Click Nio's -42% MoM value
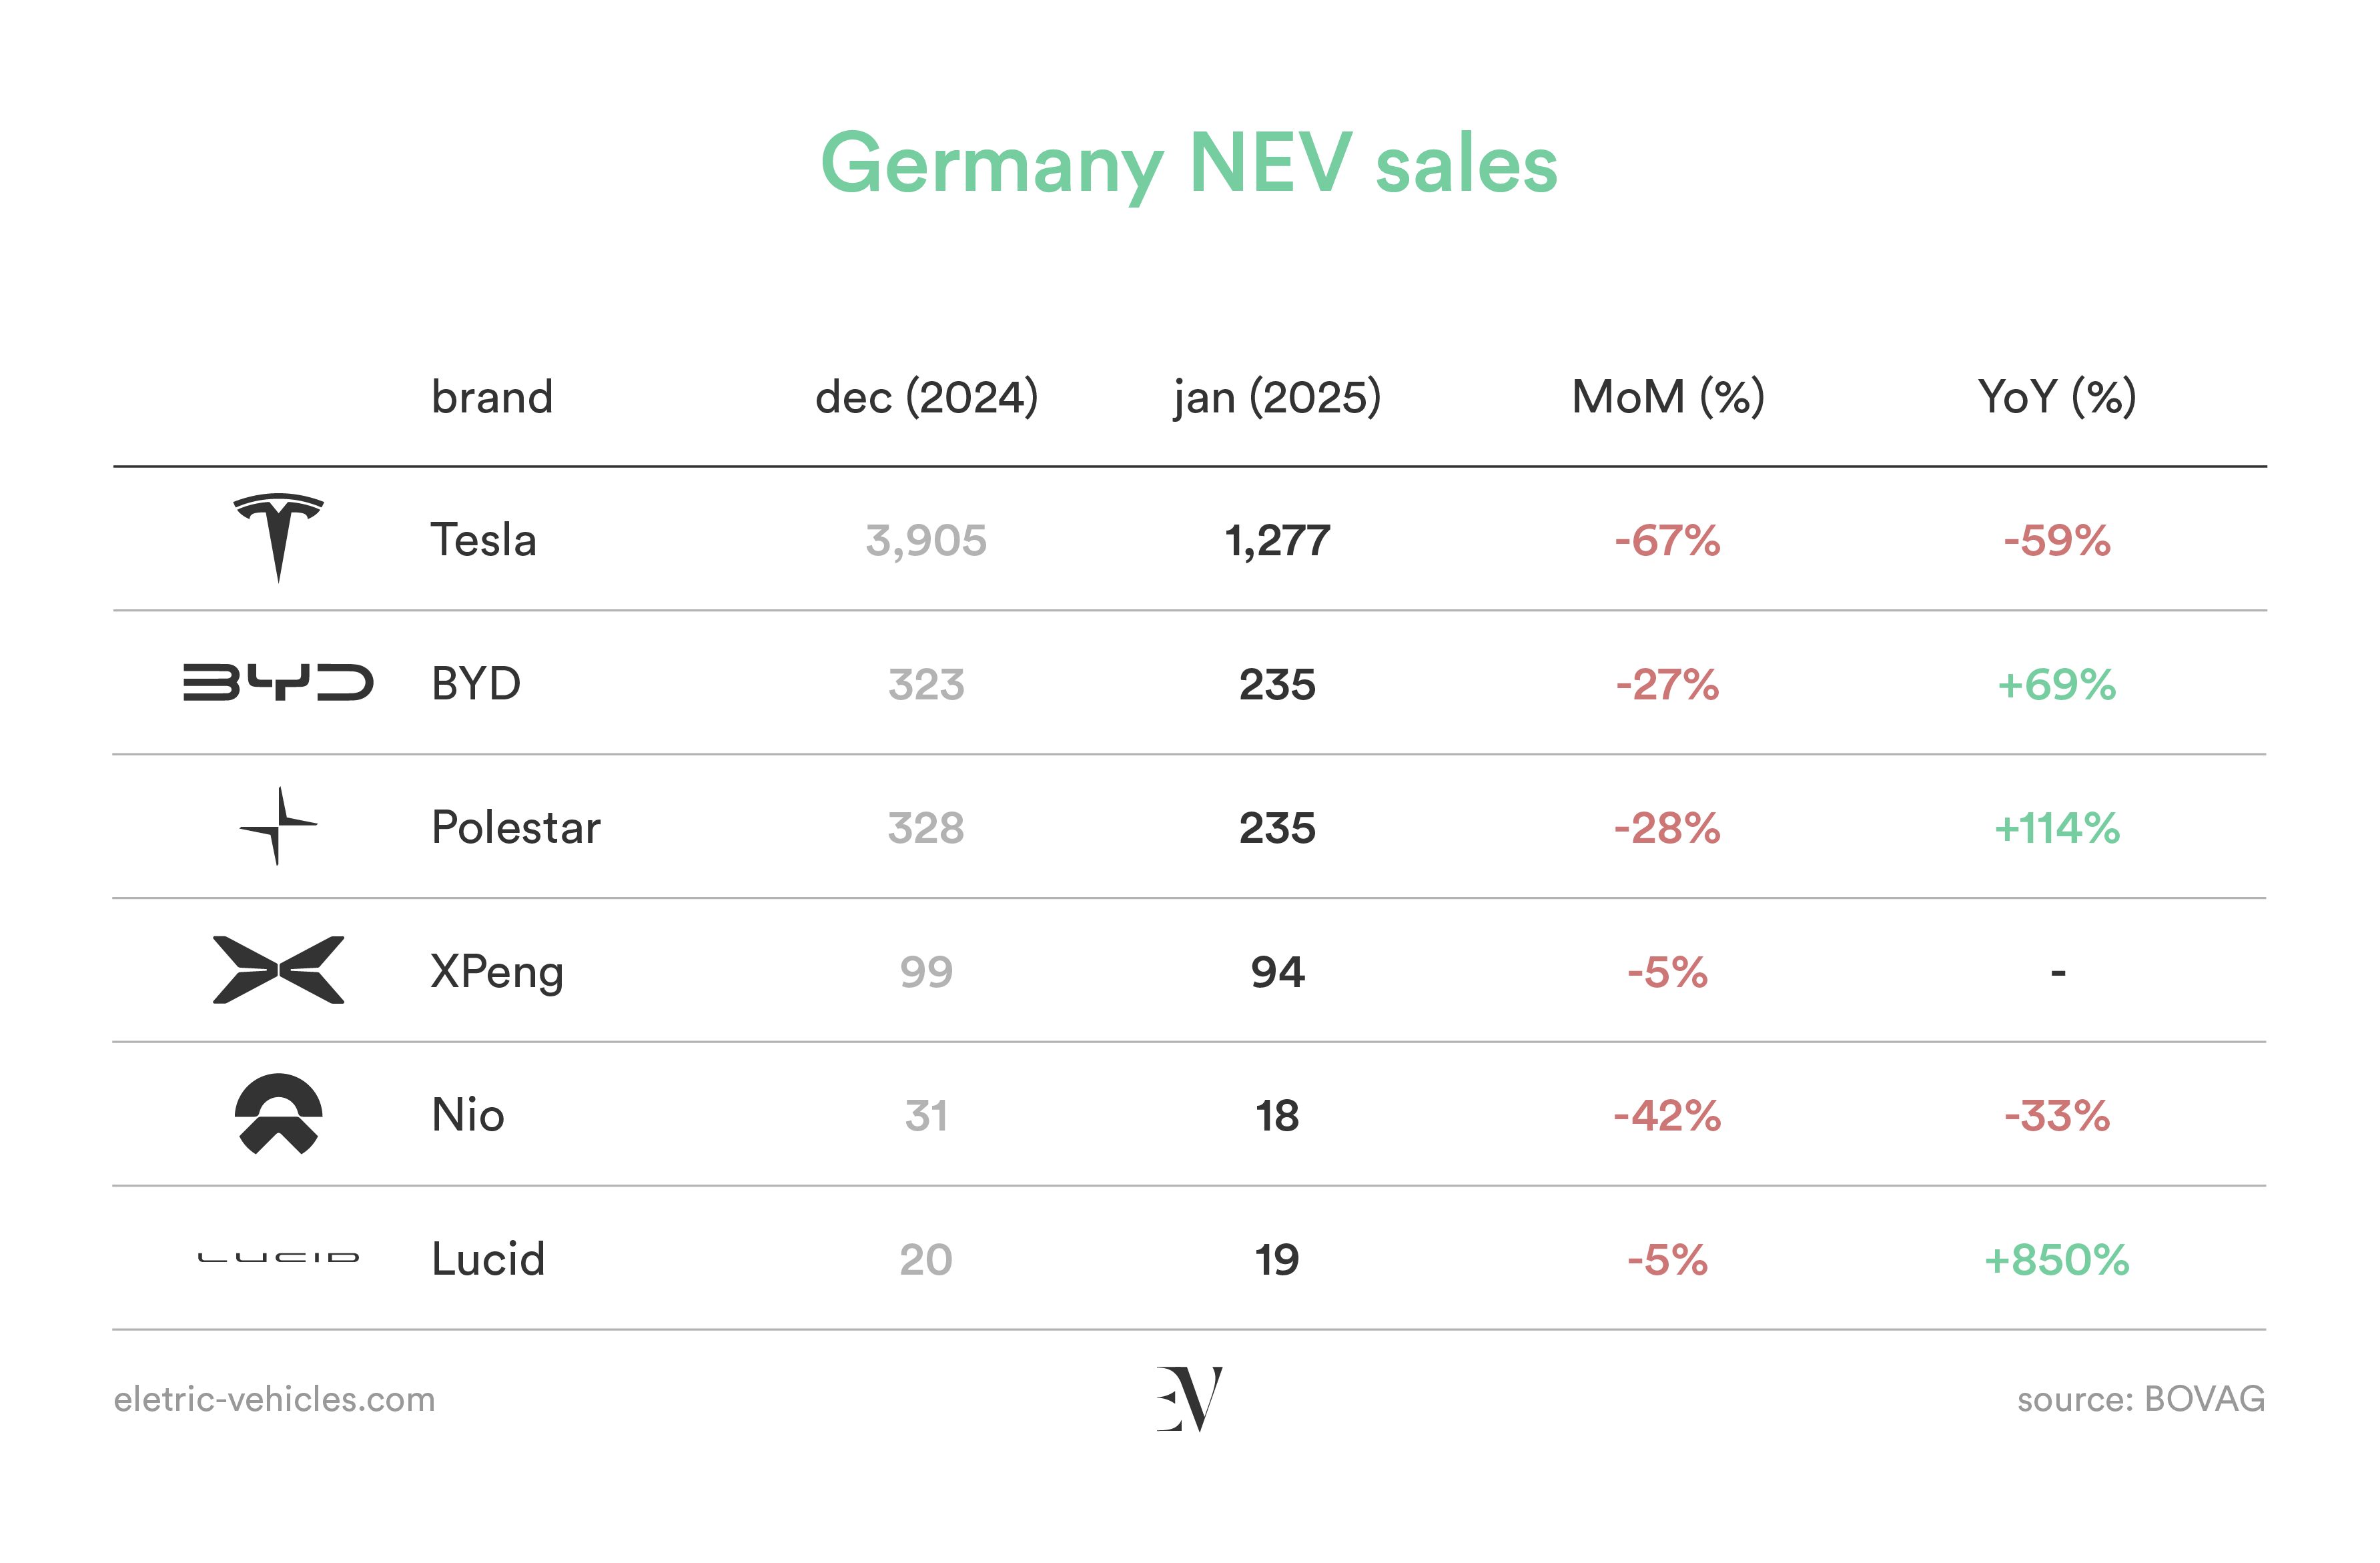This screenshot has width=2380, height=1563. (1668, 1116)
